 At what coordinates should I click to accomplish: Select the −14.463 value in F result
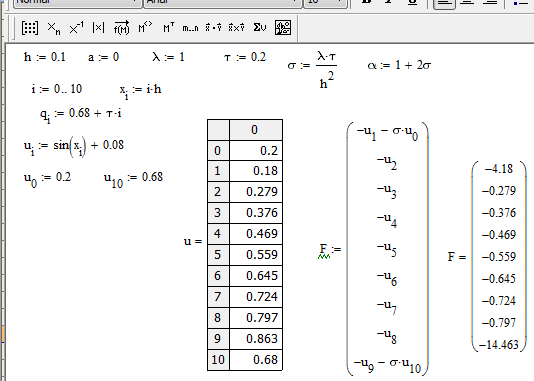[499, 345]
